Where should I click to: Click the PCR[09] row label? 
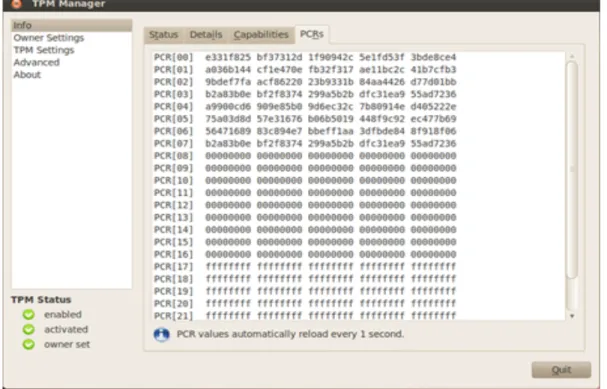pos(173,168)
